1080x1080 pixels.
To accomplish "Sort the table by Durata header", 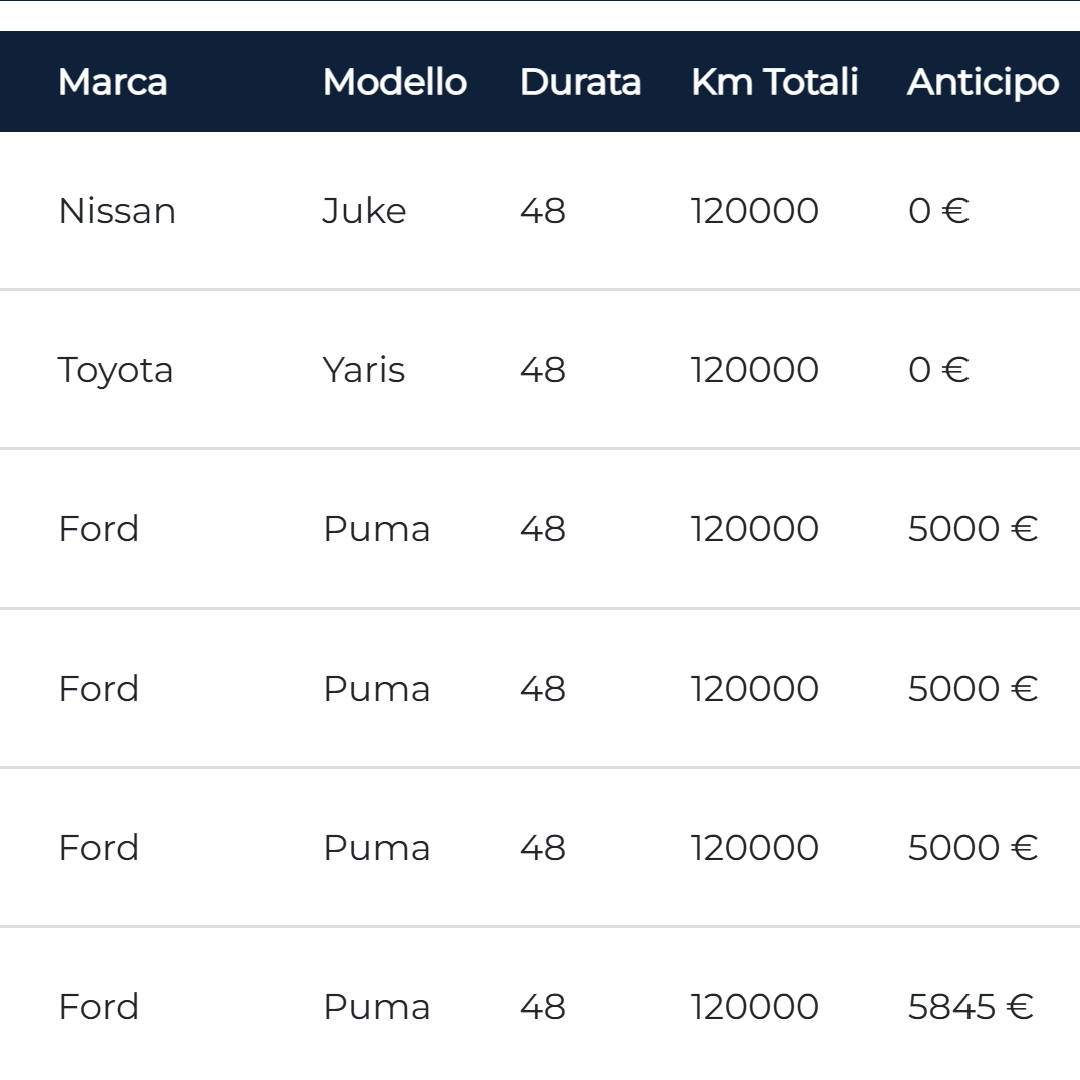I will (x=580, y=82).
